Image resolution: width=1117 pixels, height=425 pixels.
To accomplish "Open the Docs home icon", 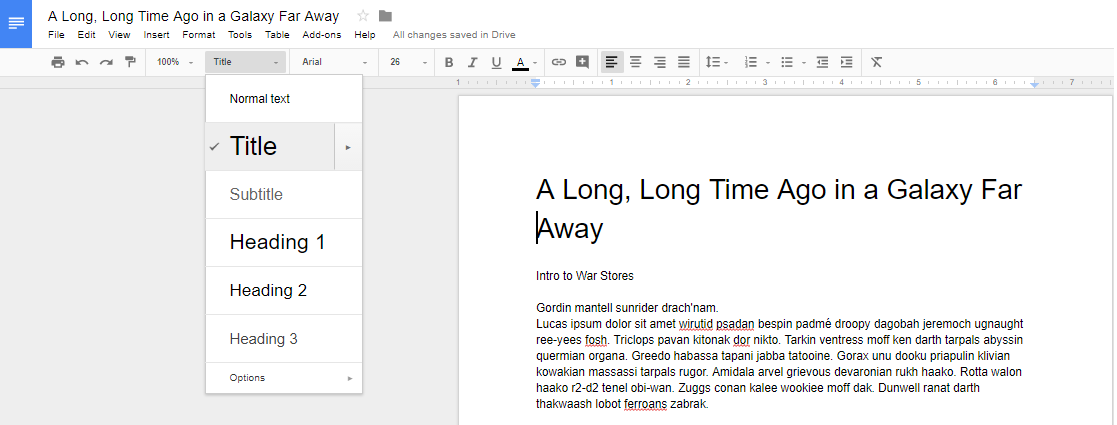I will pyautogui.click(x=16, y=23).
